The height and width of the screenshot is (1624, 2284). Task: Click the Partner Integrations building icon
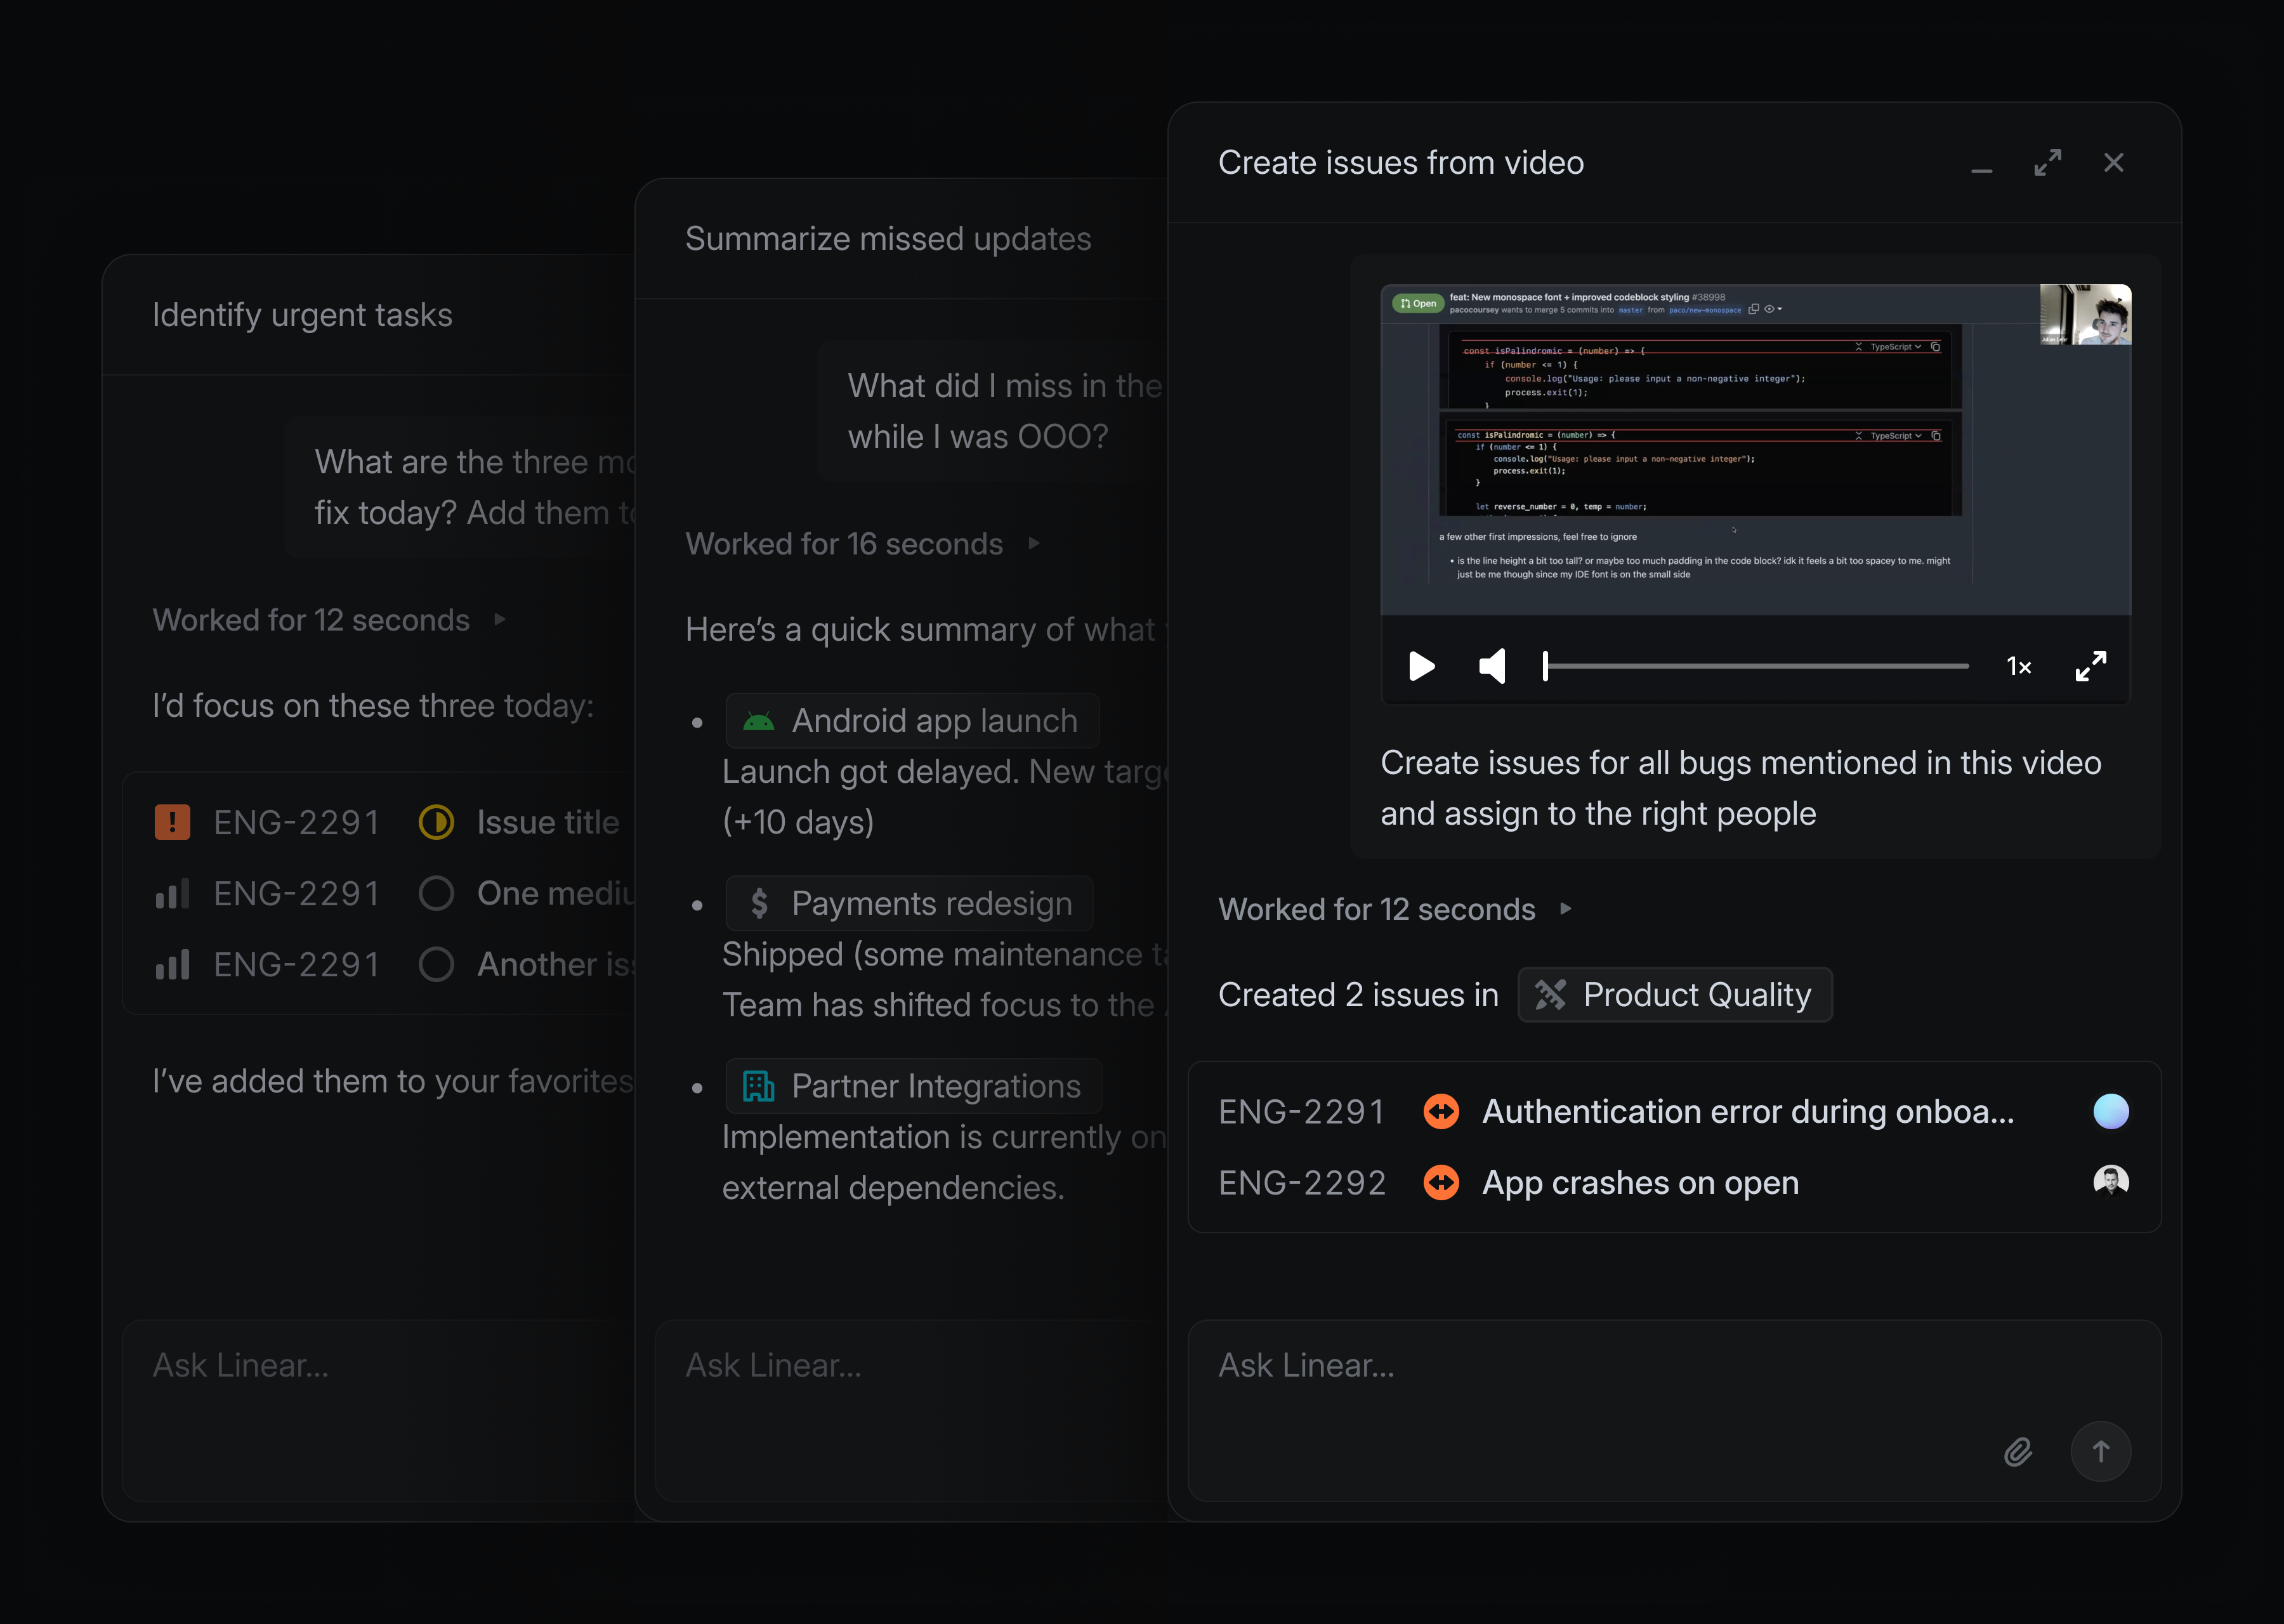point(759,1085)
